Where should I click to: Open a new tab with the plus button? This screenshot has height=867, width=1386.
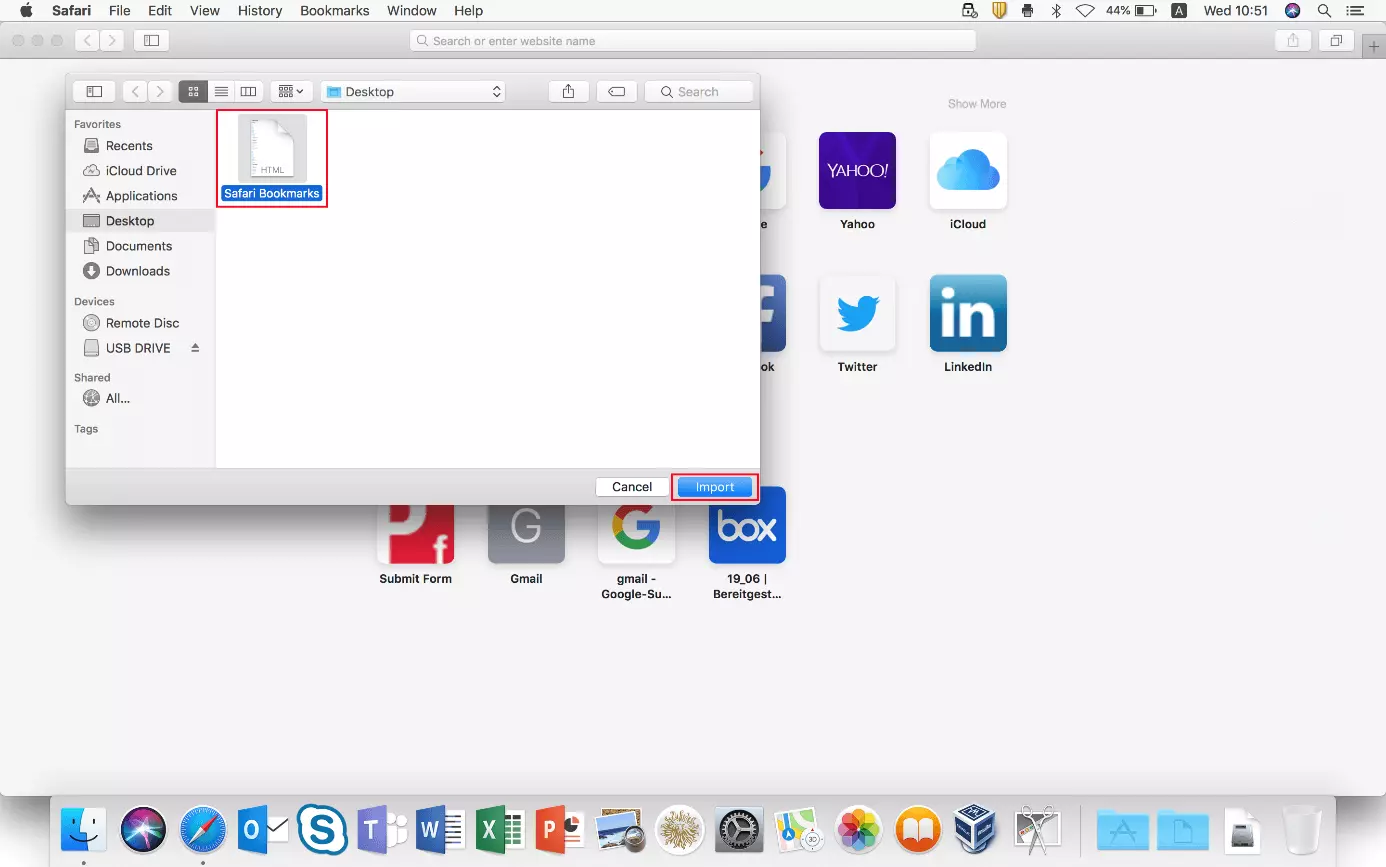pos(1373,48)
